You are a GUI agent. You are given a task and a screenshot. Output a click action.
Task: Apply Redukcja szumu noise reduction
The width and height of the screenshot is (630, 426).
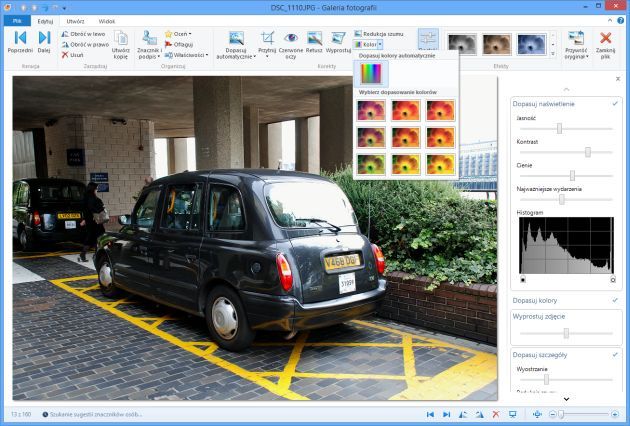pyautogui.click(x=378, y=34)
